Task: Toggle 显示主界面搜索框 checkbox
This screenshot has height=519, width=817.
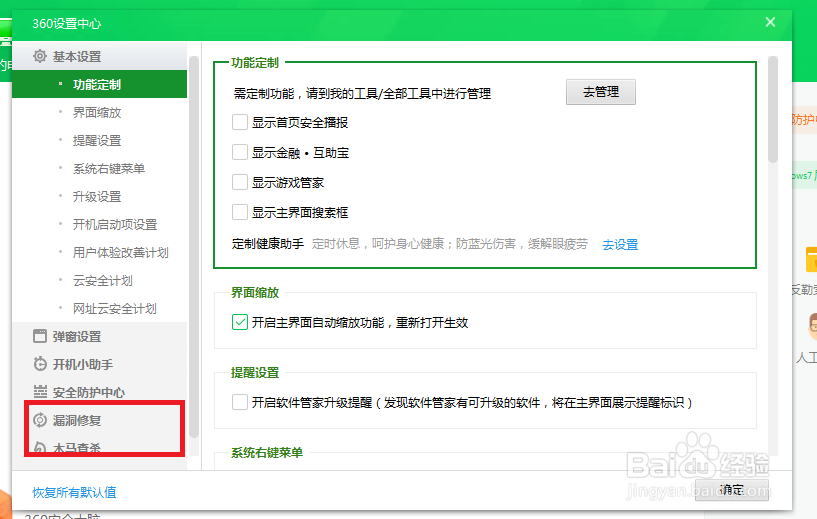Action: point(240,212)
